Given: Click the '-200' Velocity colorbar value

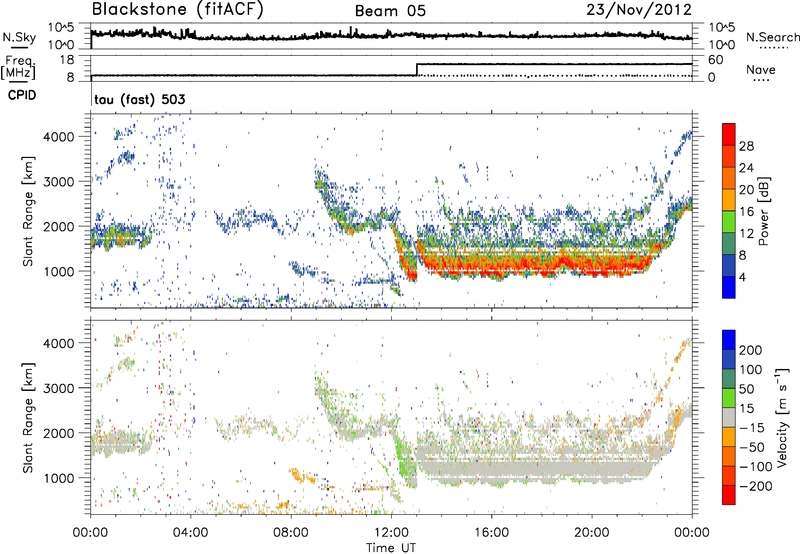Looking at the screenshot, I should tap(756, 486).
